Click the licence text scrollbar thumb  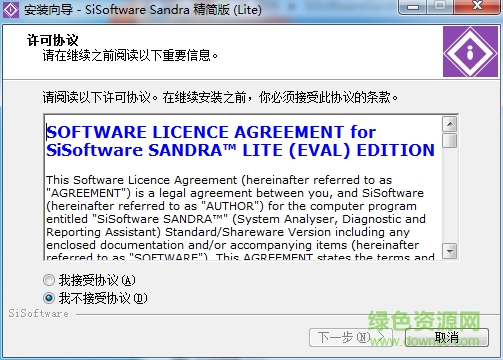coord(450,140)
